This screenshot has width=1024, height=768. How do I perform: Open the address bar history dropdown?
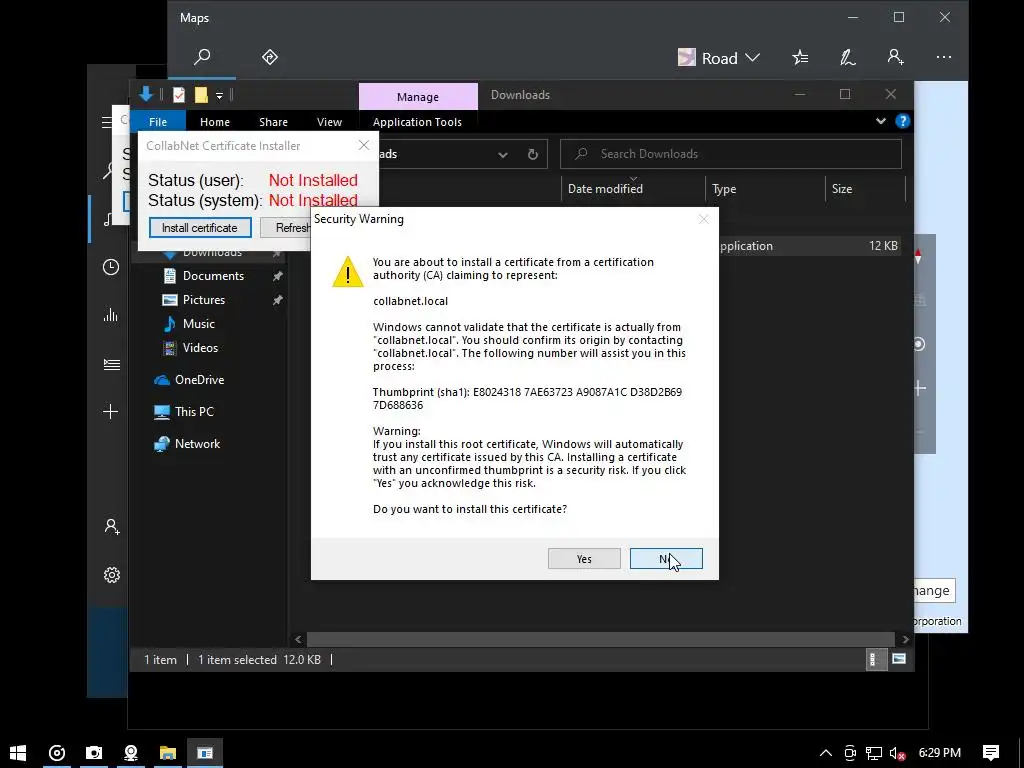503,154
